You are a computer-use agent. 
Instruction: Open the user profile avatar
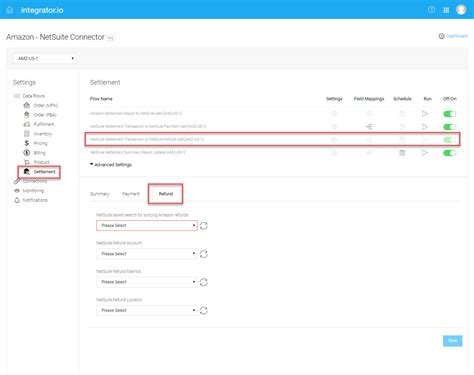tap(461, 10)
